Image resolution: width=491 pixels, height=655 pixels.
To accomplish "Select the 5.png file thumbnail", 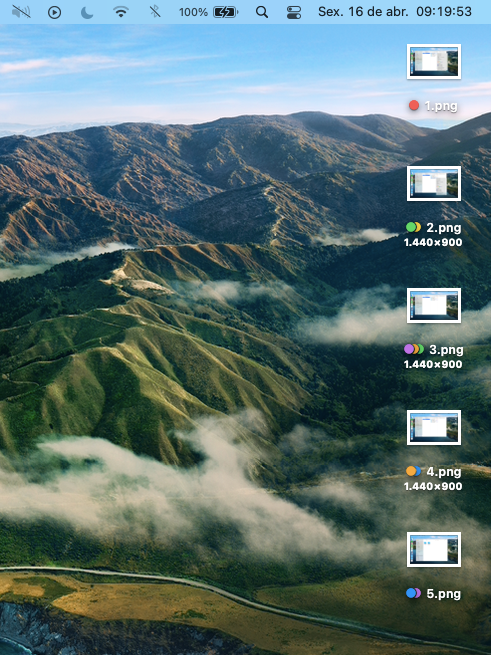I will coord(434,549).
